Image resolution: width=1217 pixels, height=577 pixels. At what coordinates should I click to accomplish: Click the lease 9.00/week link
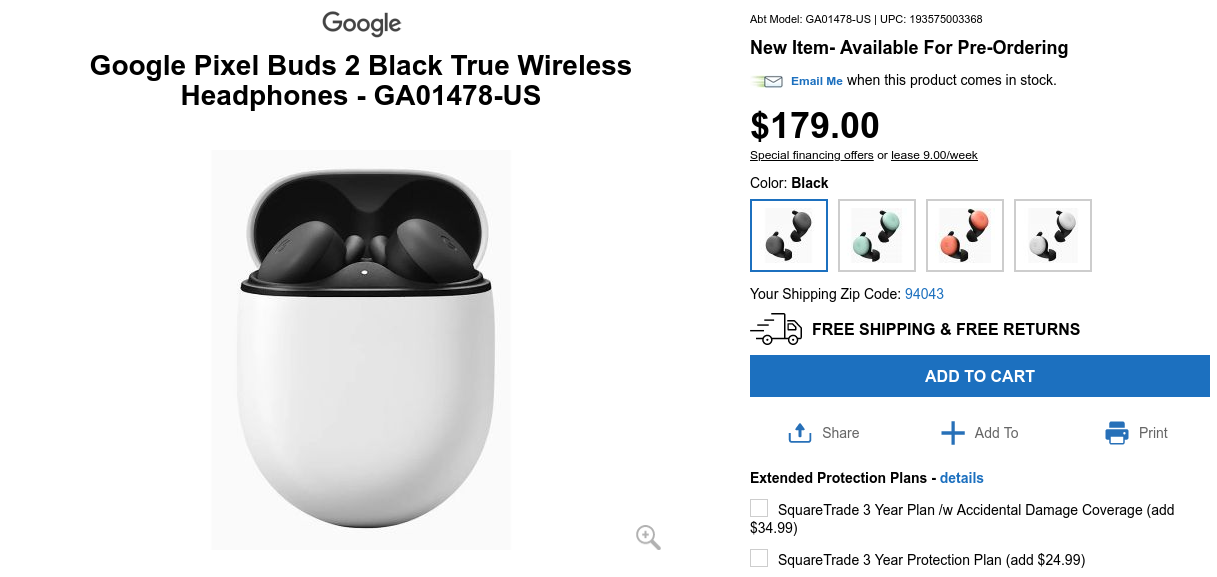point(934,155)
